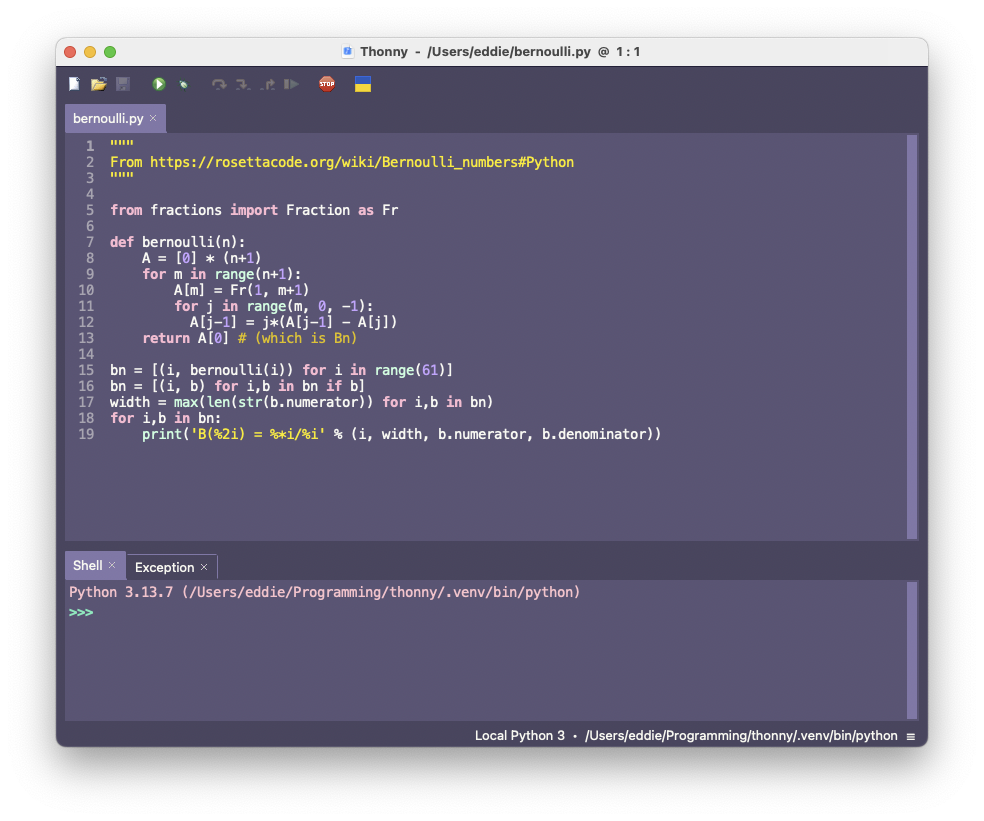The height and width of the screenshot is (821, 984).
Task: Click the rosettacode.org URL on line 2
Action: click(361, 162)
